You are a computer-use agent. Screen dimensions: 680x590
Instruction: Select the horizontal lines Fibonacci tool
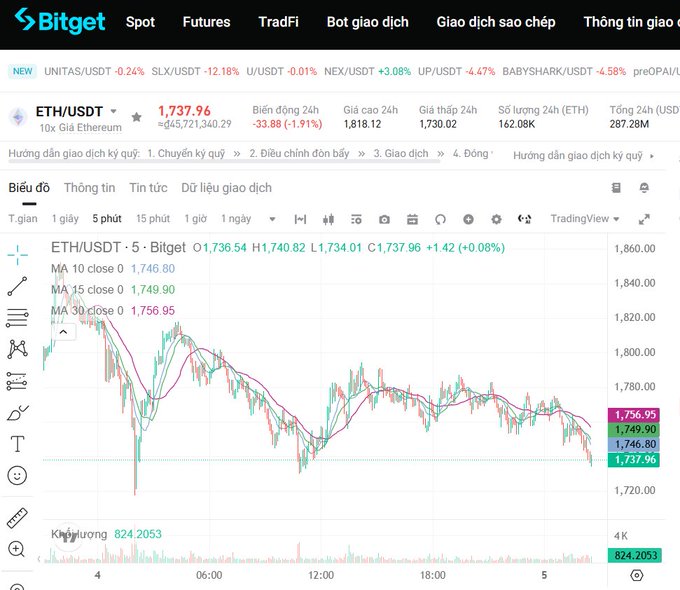pyautogui.click(x=17, y=318)
